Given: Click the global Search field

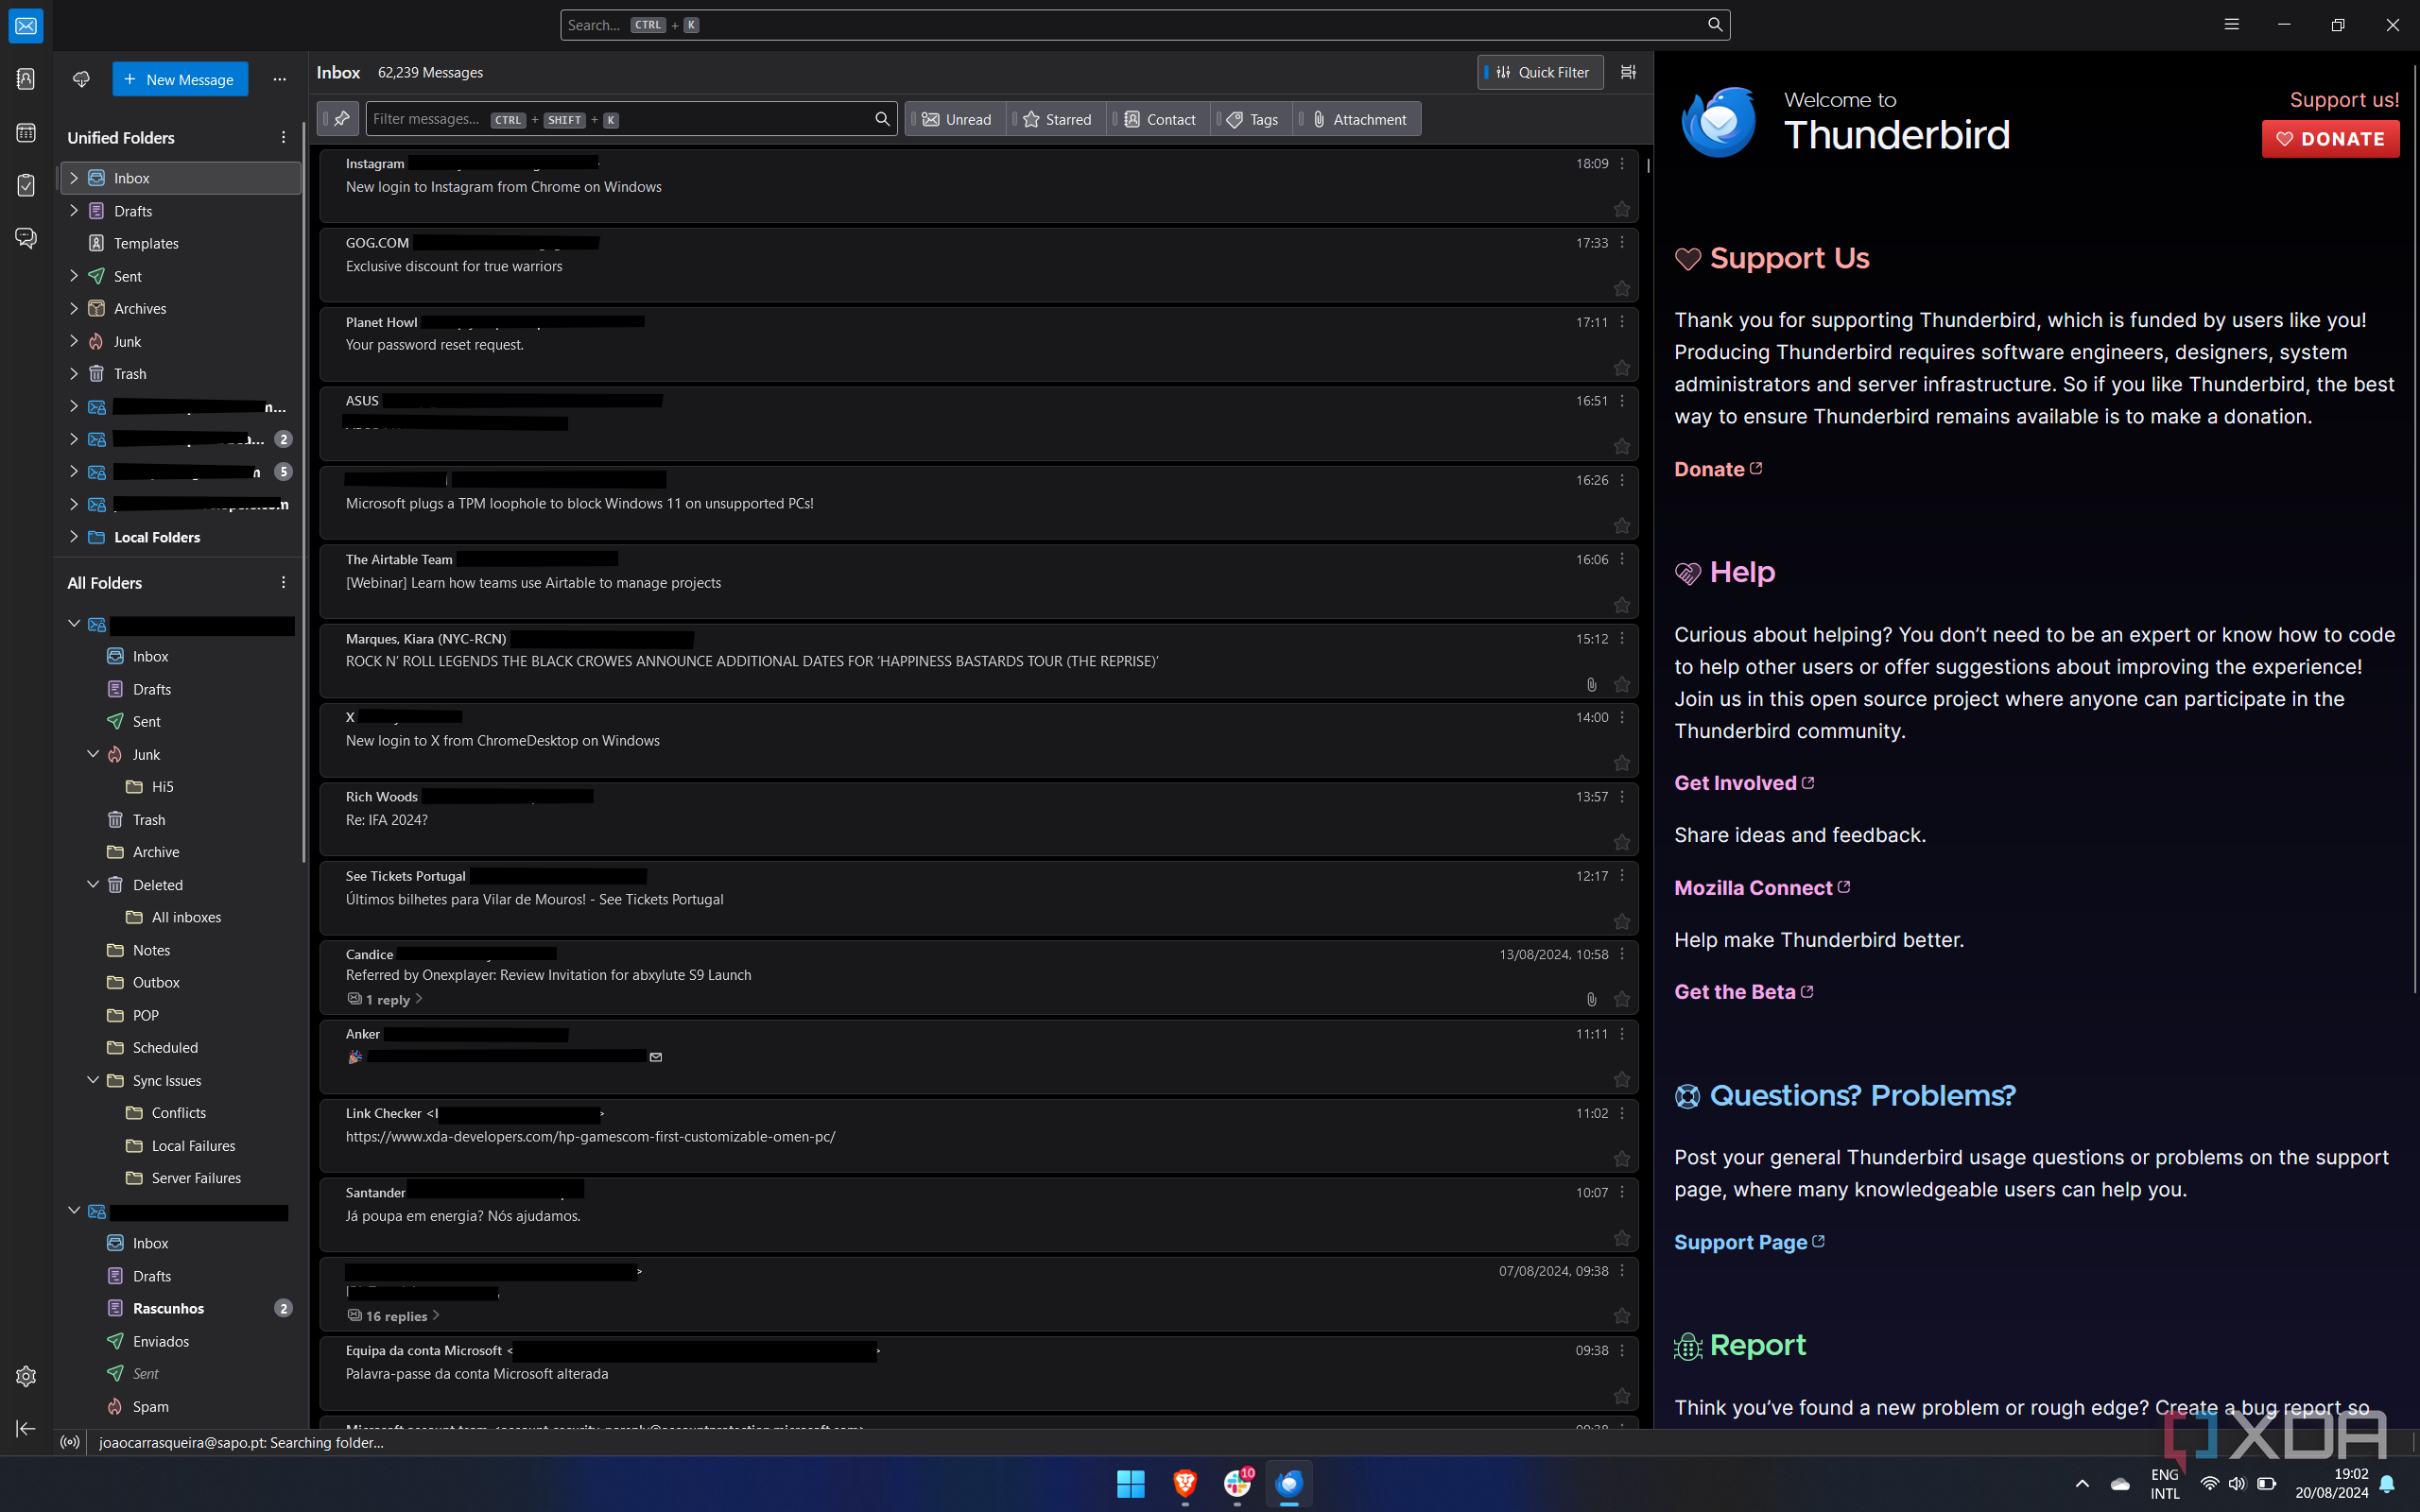Looking at the screenshot, I should tap(1145, 25).
